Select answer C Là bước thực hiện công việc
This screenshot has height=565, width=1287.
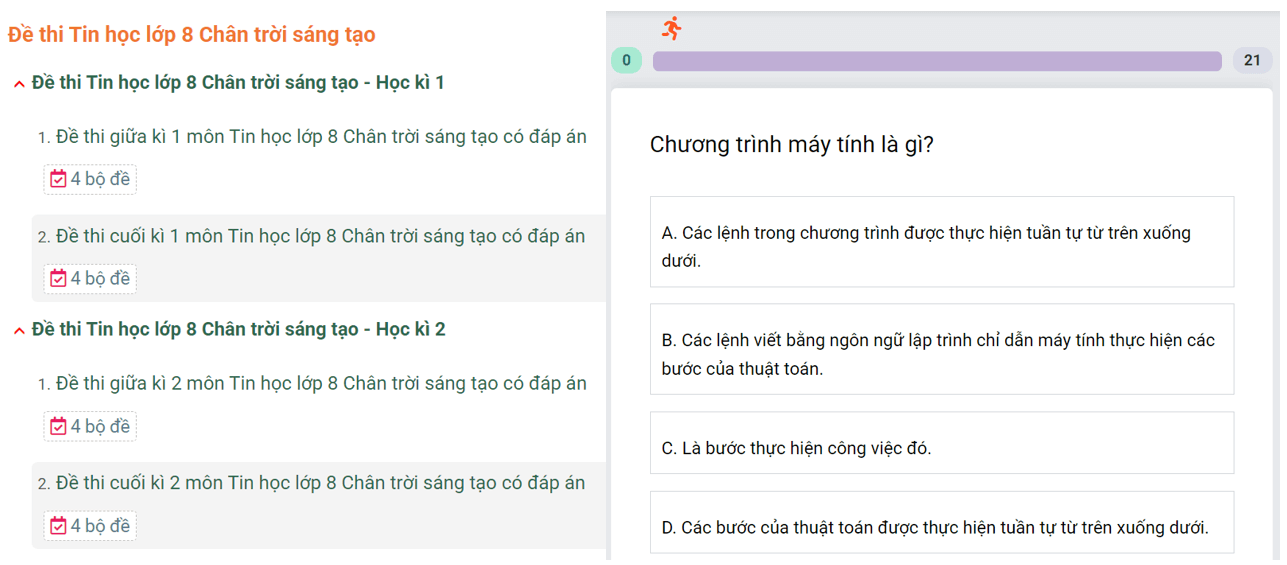[x=942, y=443]
